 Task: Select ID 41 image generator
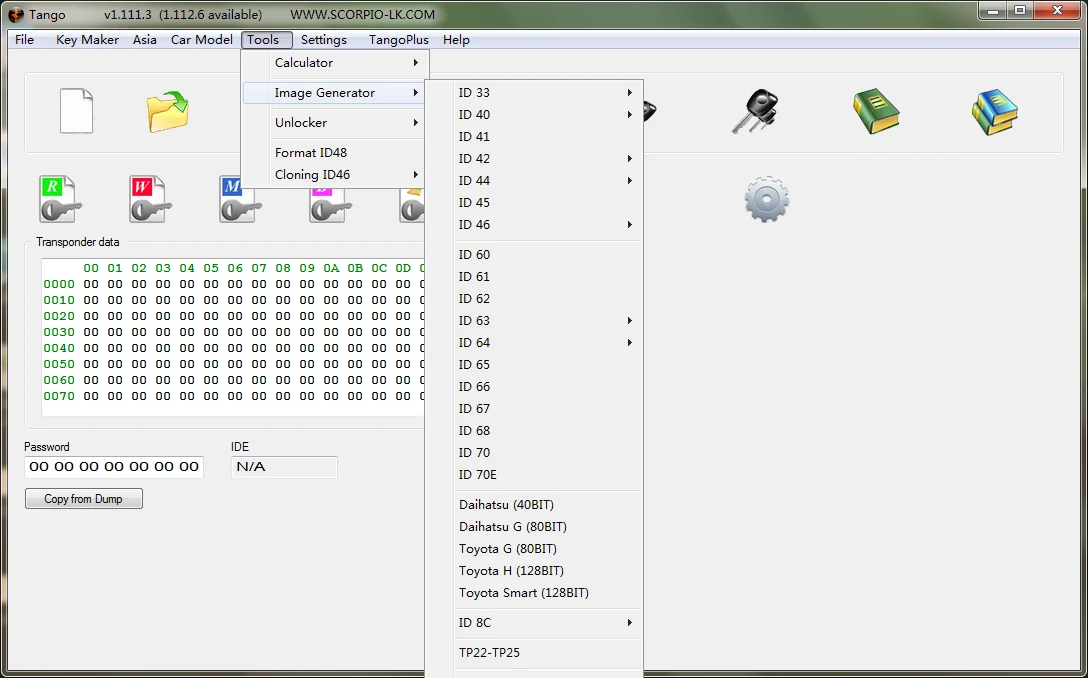pos(534,137)
